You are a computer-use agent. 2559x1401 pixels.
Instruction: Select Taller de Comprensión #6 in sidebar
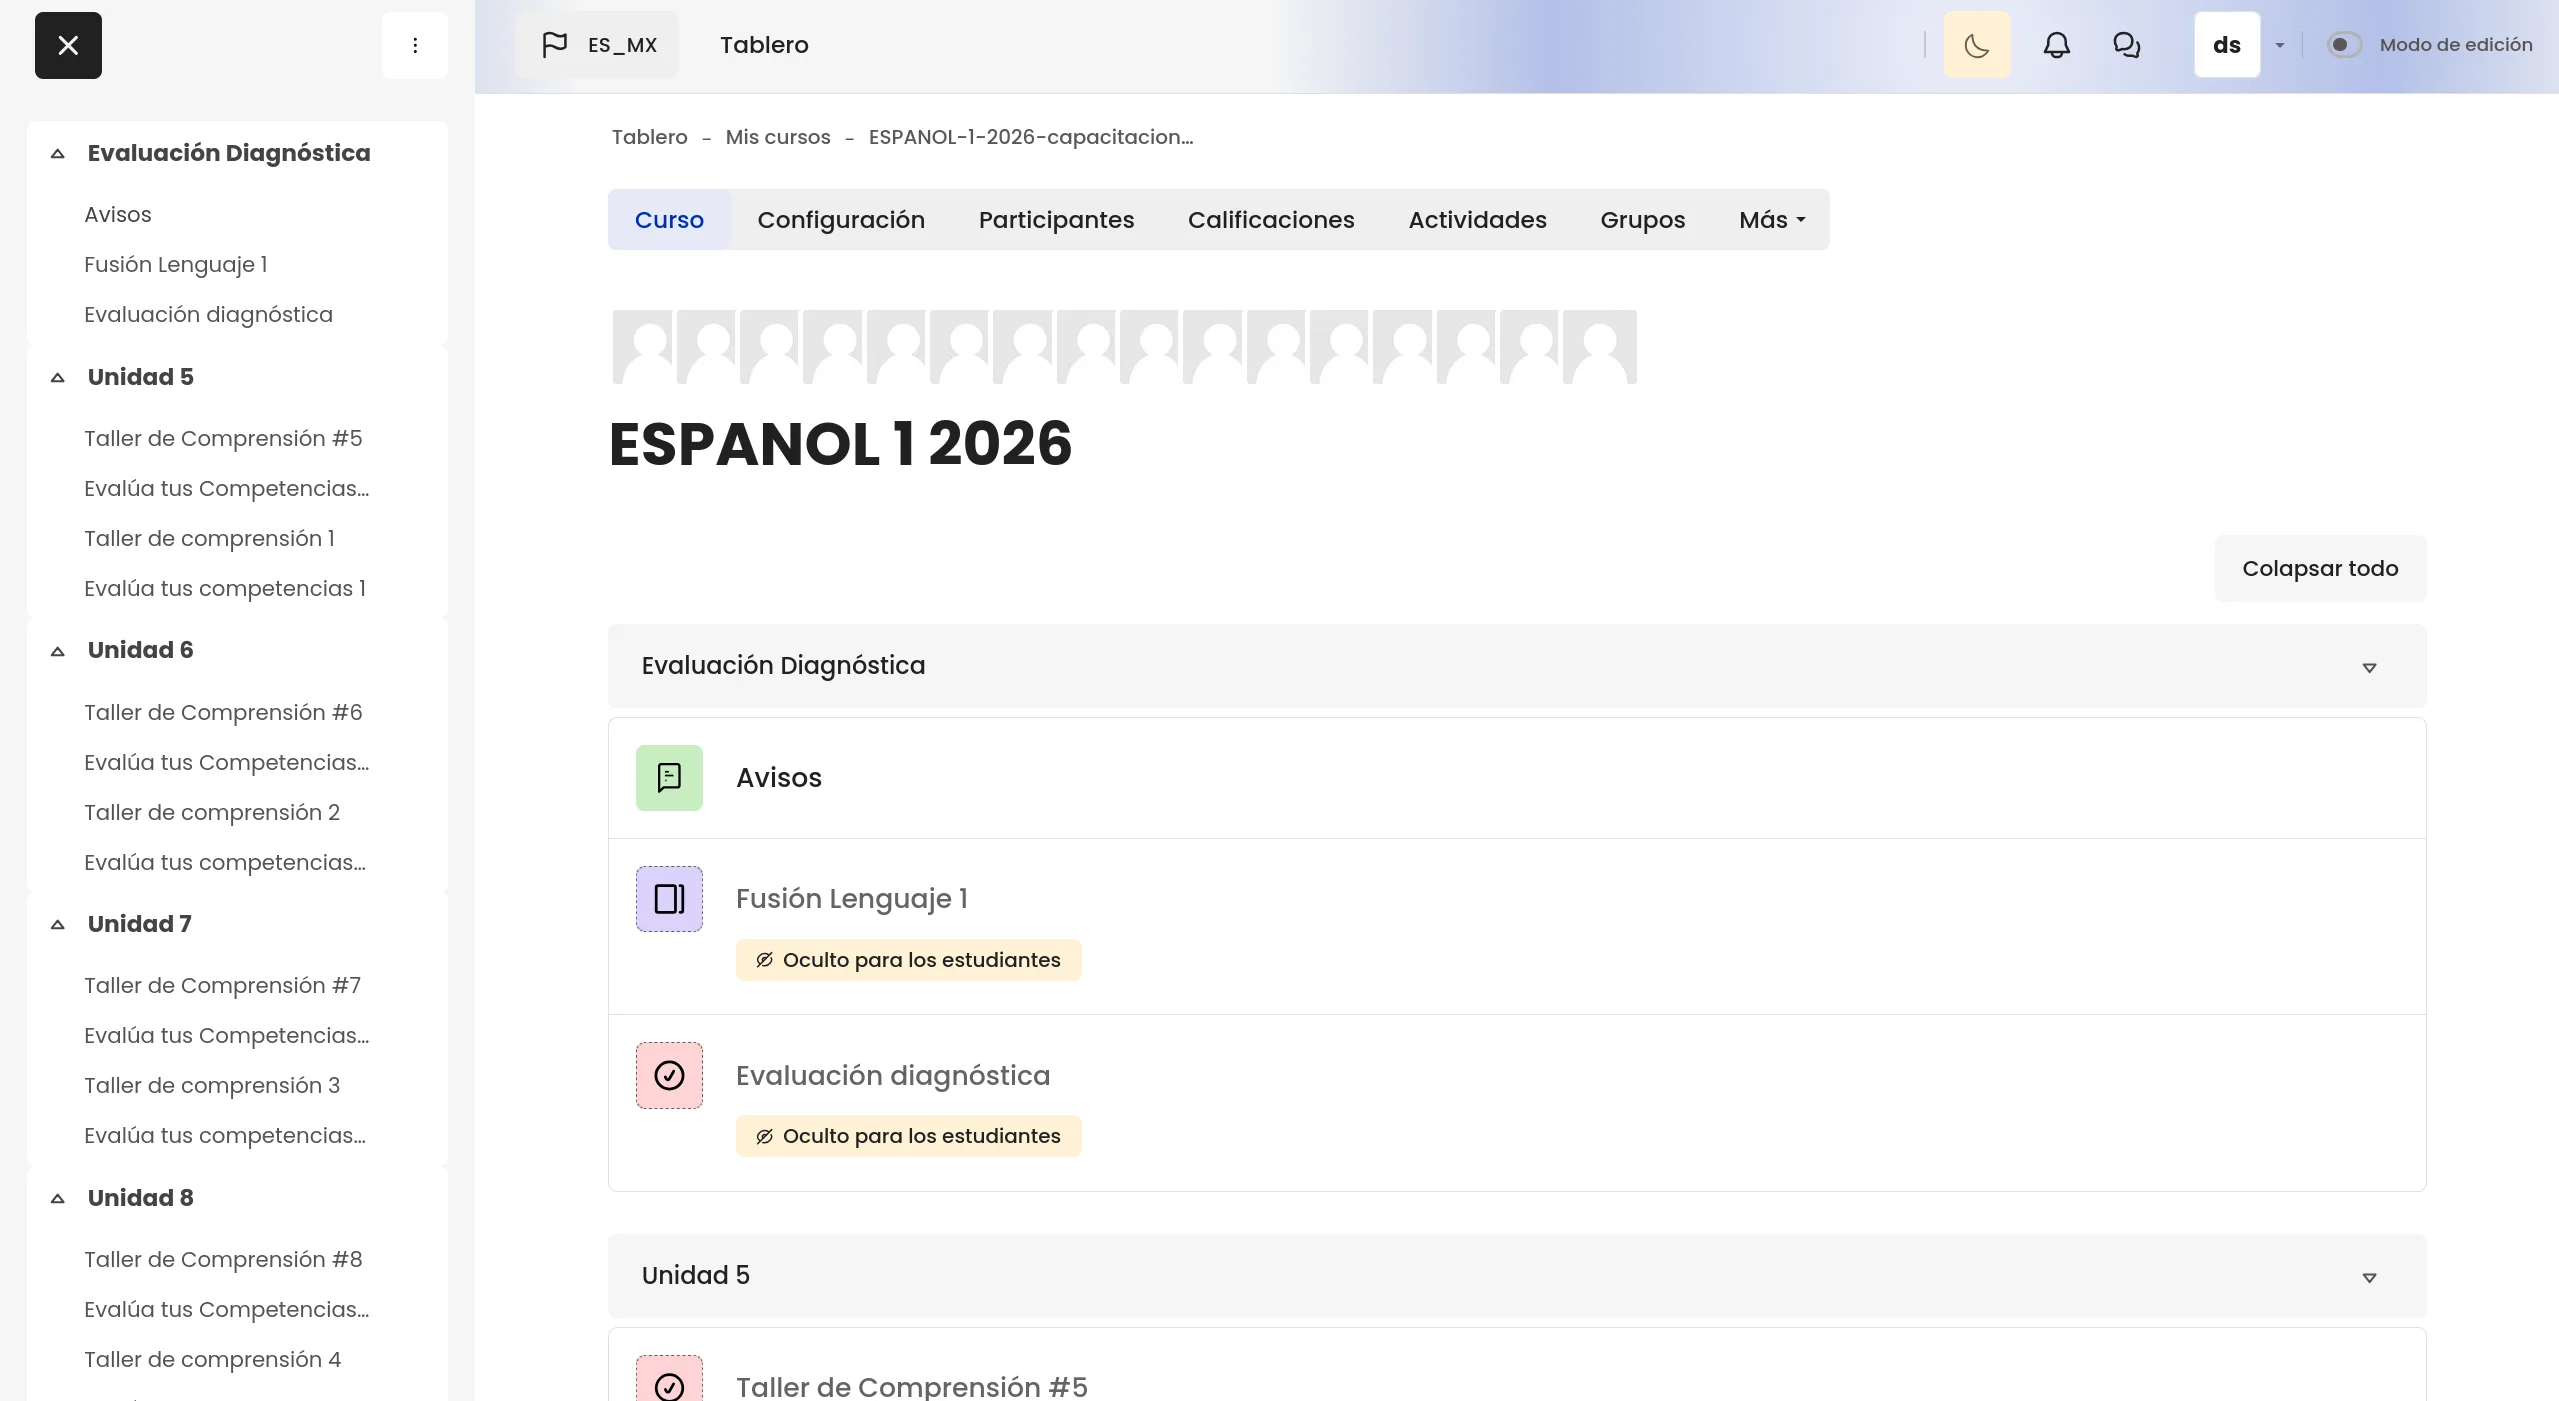pyautogui.click(x=223, y=713)
